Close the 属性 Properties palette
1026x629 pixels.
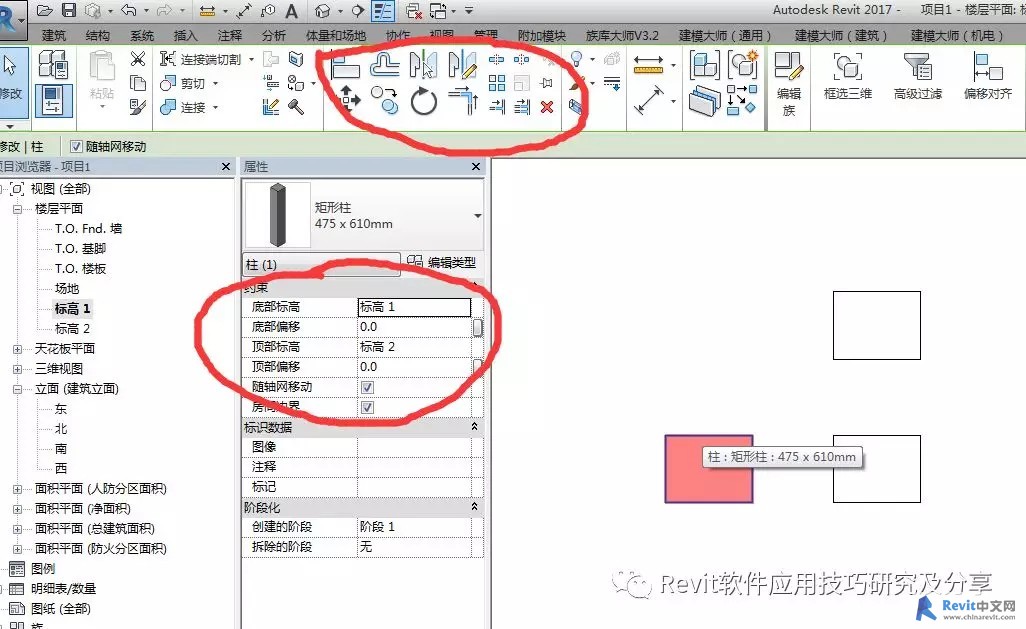coord(476,167)
